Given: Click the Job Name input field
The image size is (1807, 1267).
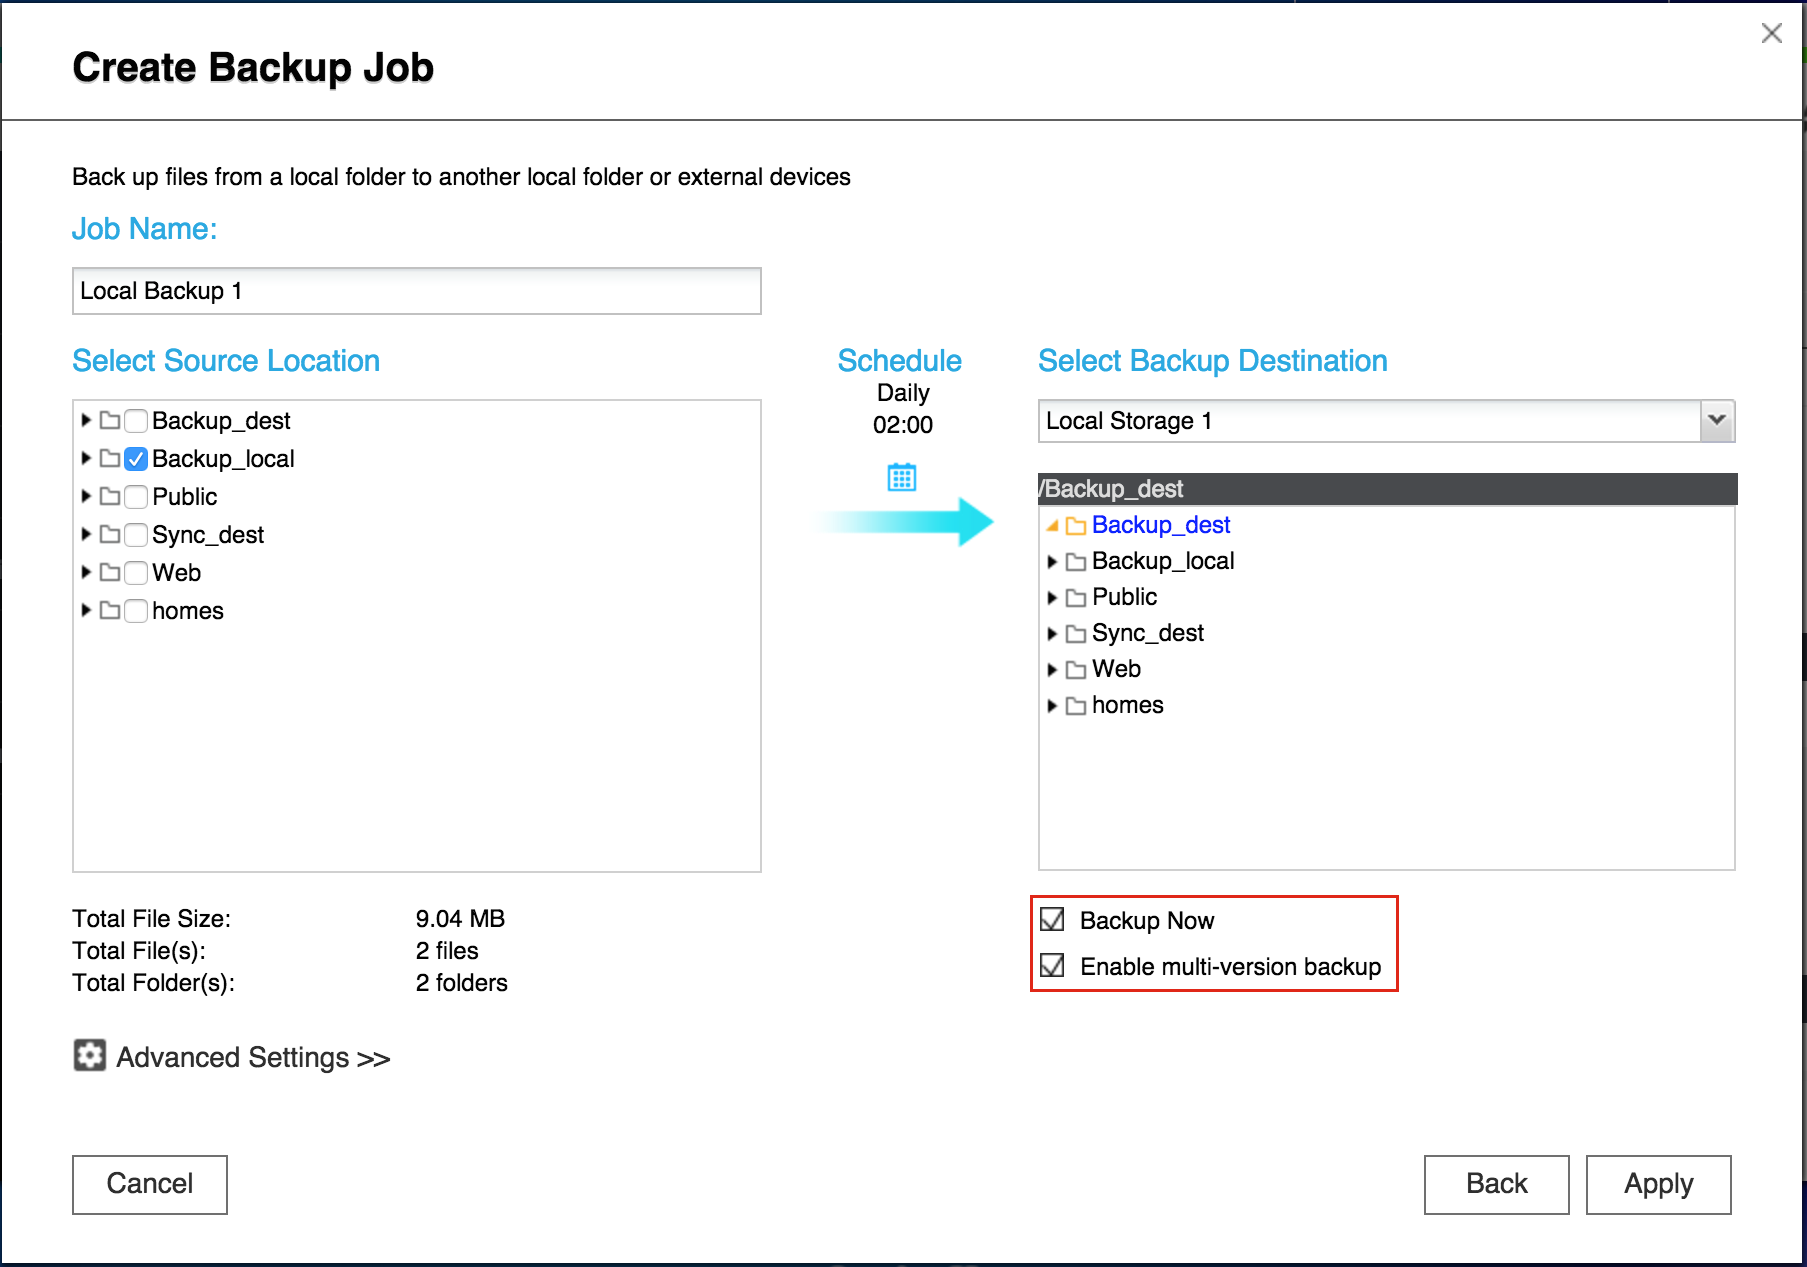Looking at the screenshot, I should click(416, 291).
